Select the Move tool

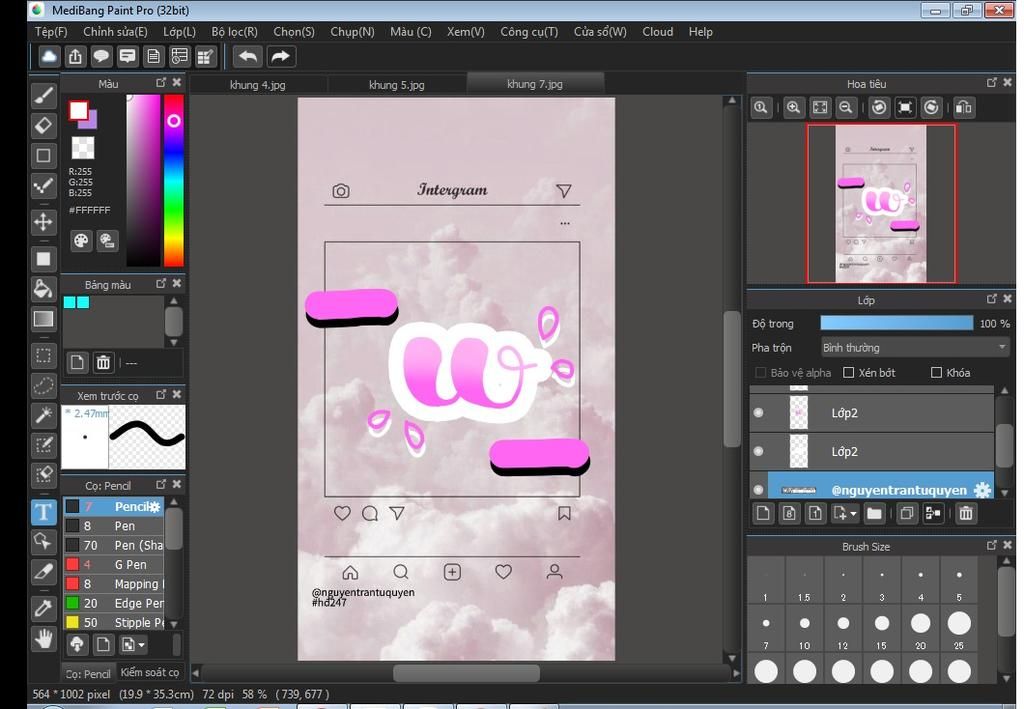43,222
